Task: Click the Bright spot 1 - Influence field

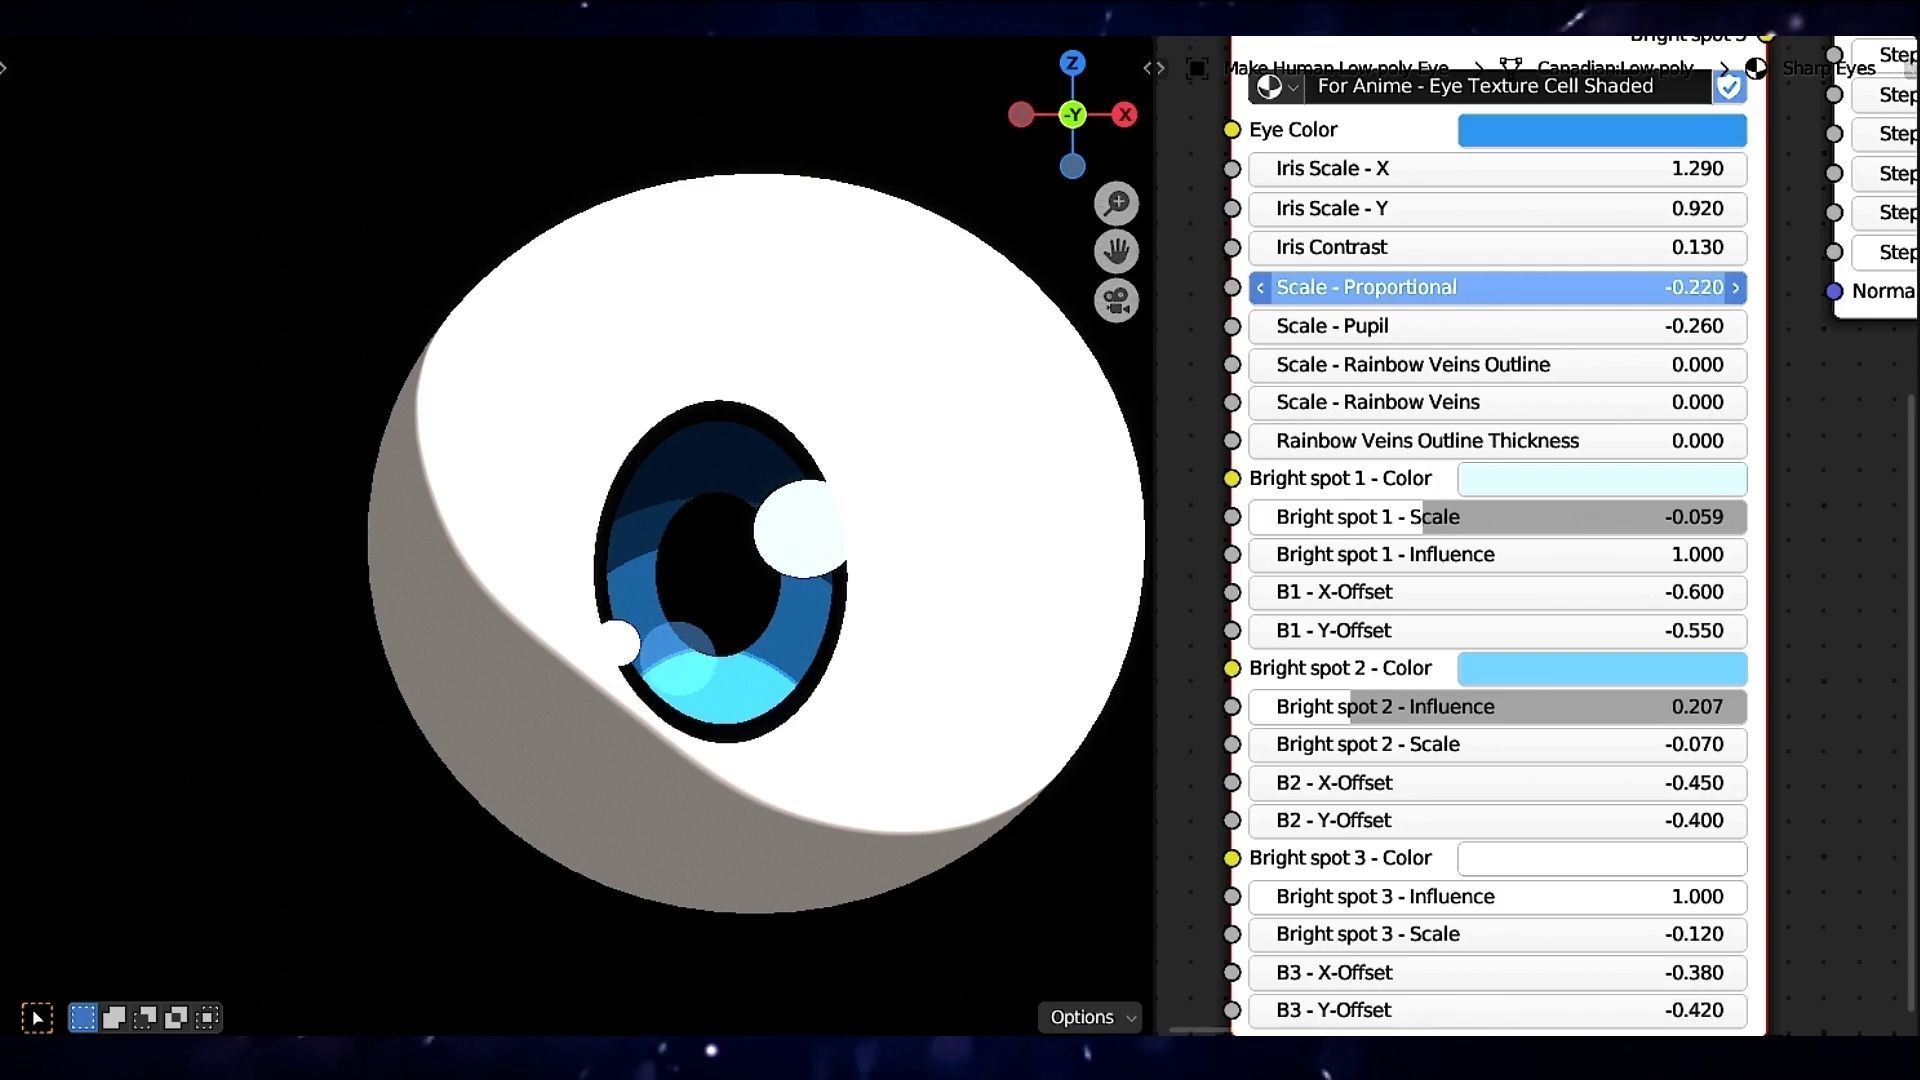Action: 1498,555
